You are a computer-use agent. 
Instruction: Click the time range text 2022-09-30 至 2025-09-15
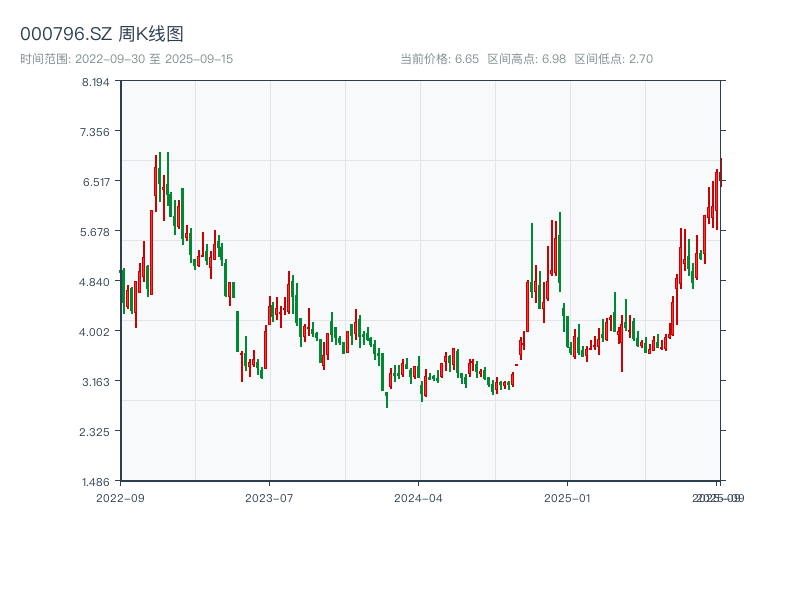tap(127, 59)
